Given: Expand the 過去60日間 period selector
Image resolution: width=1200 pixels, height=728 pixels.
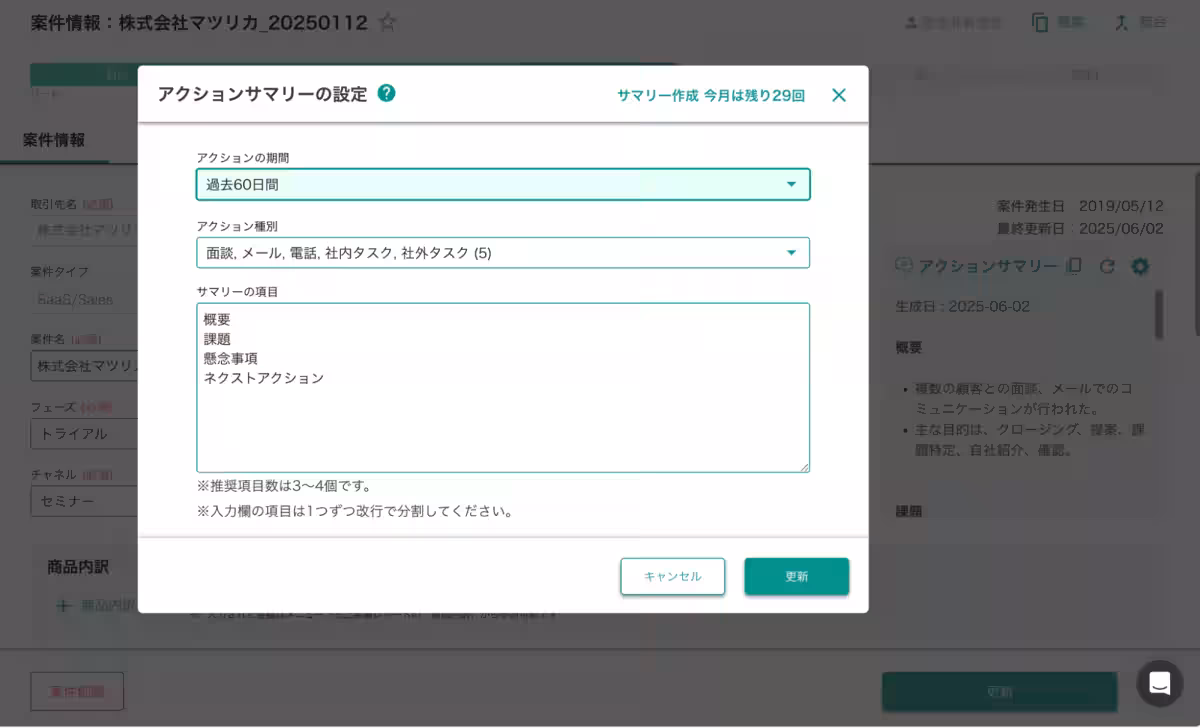Looking at the screenshot, I should (x=791, y=184).
